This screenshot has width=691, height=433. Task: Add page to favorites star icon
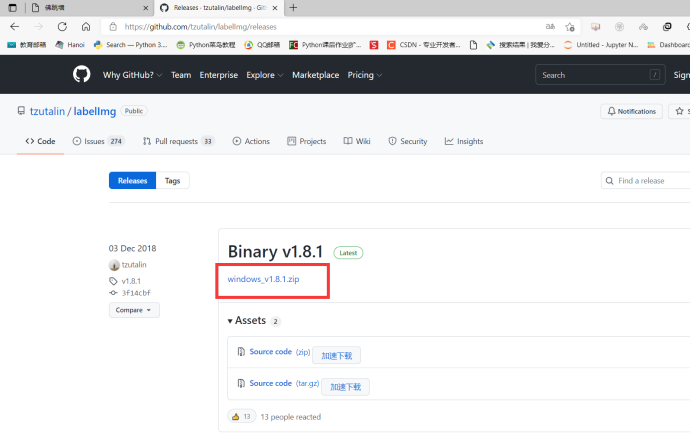(570, 27)
